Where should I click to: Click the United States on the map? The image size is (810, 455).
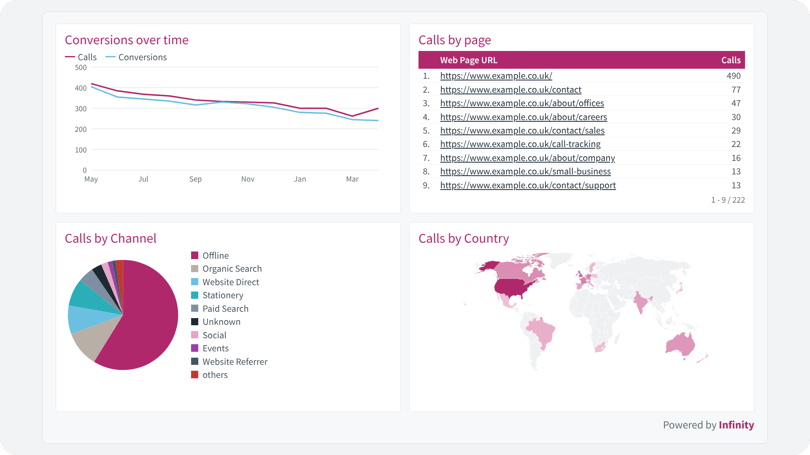click(x=511, y=288)
